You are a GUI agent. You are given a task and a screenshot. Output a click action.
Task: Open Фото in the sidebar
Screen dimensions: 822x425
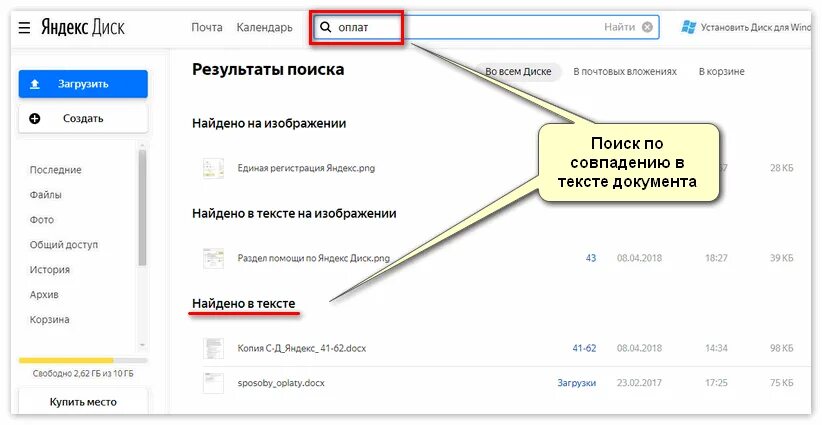[x=42, y=220]
